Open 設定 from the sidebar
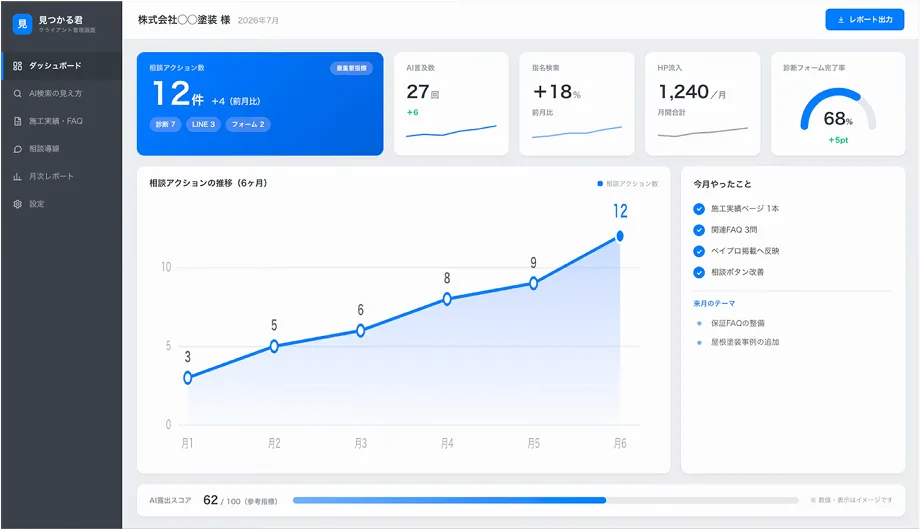The width and height of the screenshot is (920, 530). pos(62,204)
